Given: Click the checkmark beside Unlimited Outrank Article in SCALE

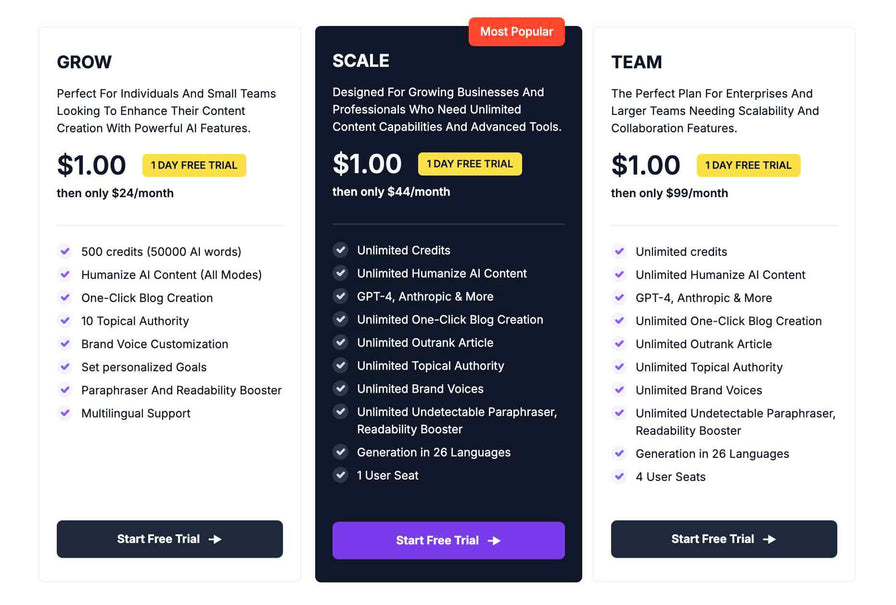Looking at the screenshot, I should [x=341, y=343].
